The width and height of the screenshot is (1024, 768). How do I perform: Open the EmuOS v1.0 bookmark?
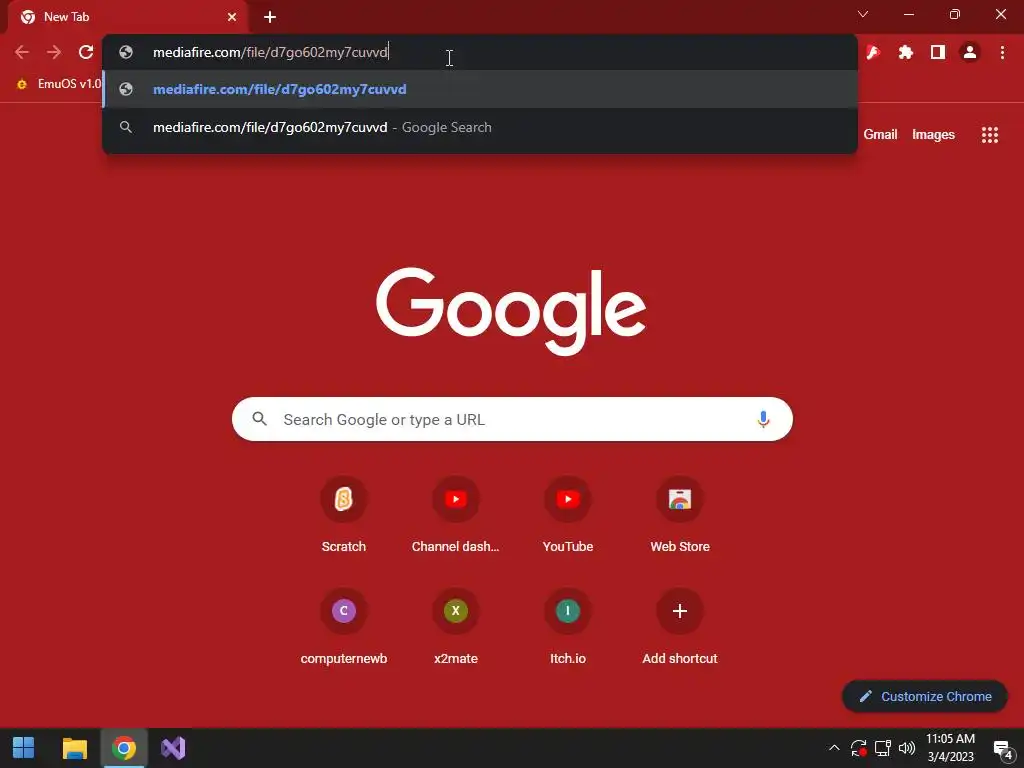[x=61, y=84]
